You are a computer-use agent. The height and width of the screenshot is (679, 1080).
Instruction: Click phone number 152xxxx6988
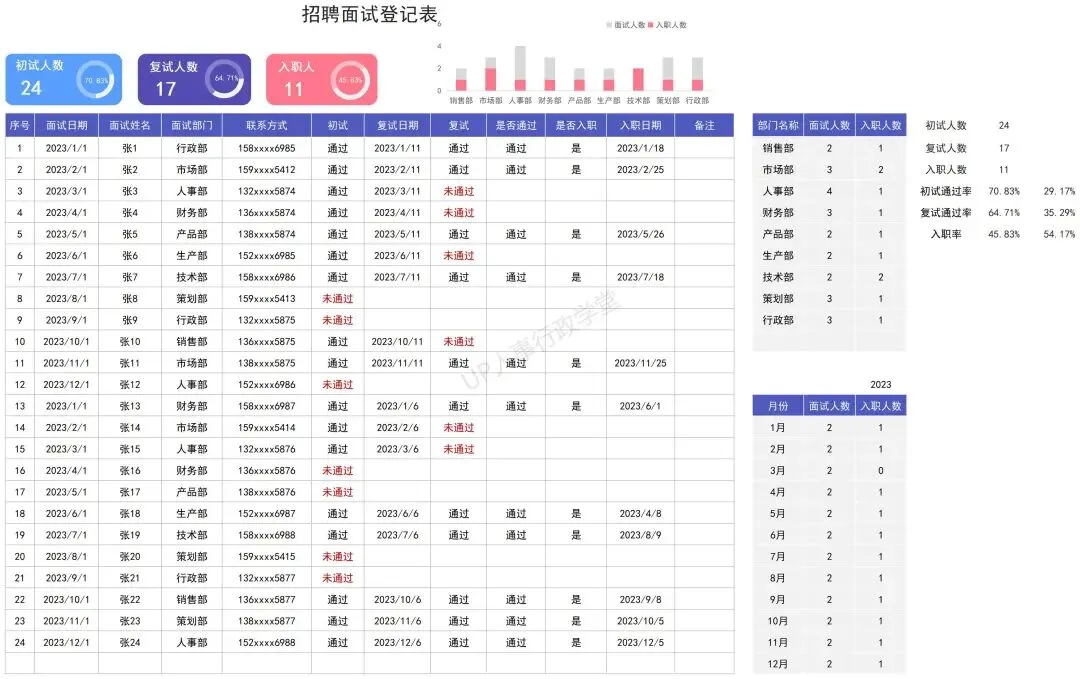coord(267,642)
